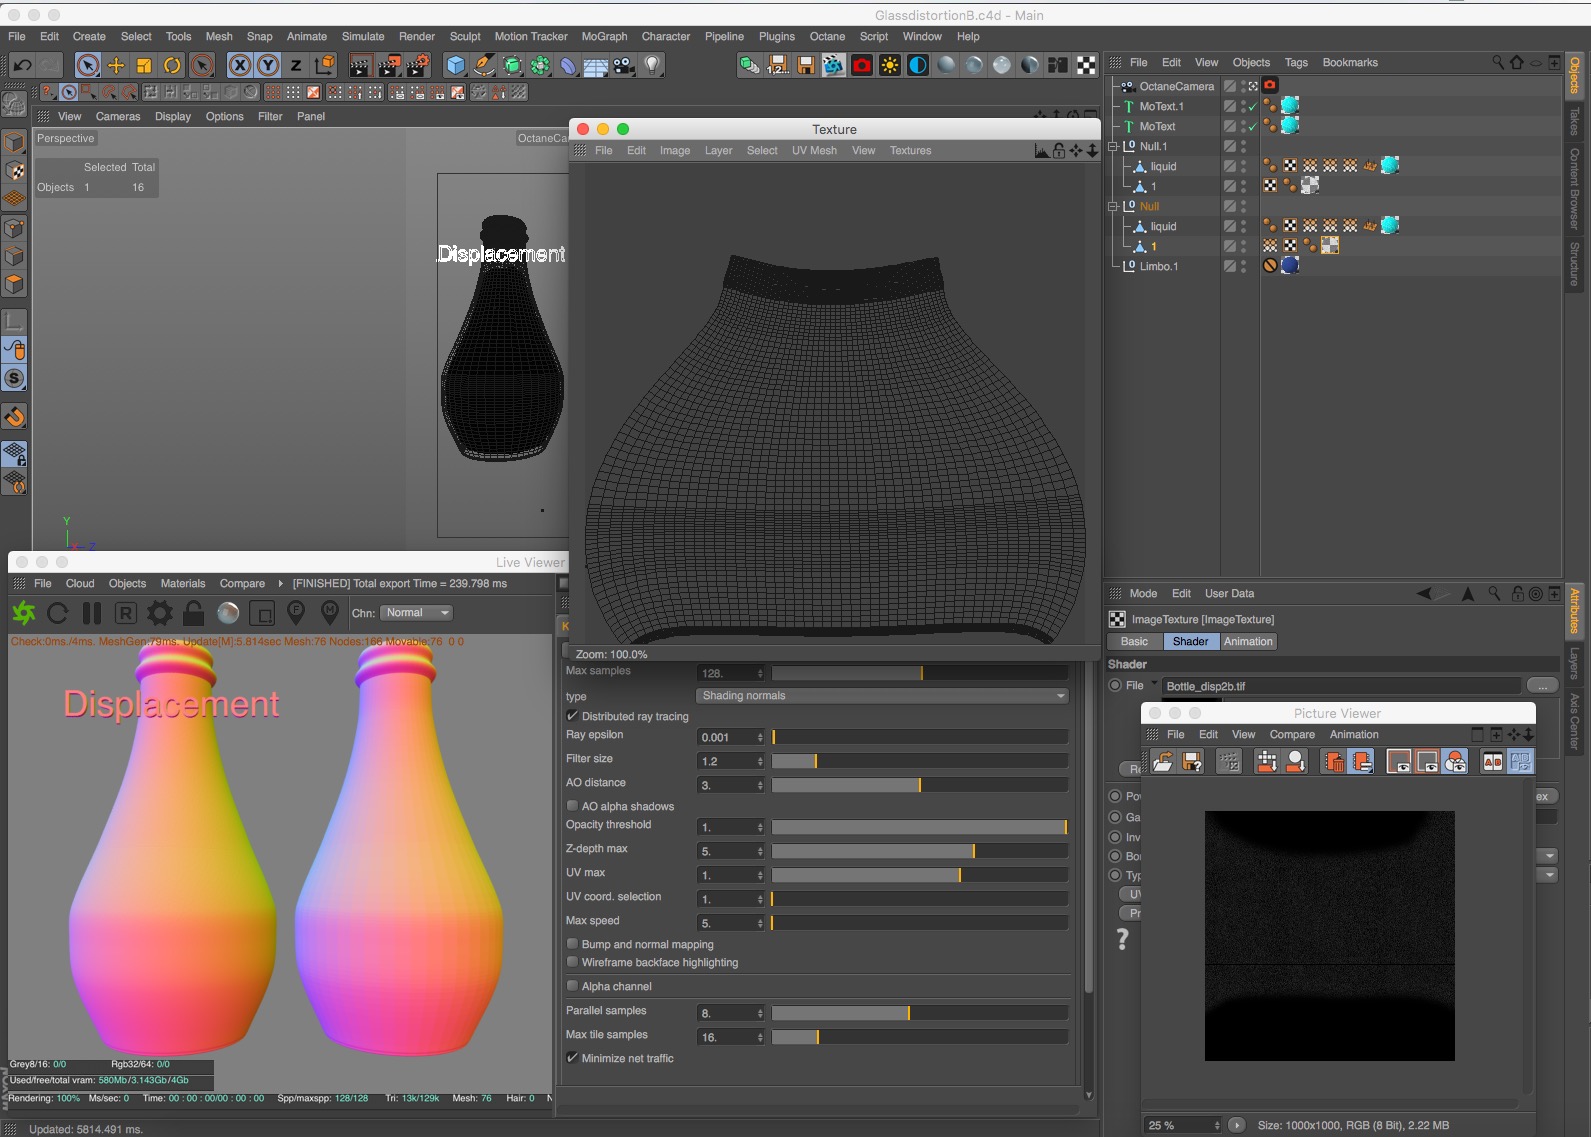
Task: Select the Rotate tool in main toolbar
Action: [173, 66]
